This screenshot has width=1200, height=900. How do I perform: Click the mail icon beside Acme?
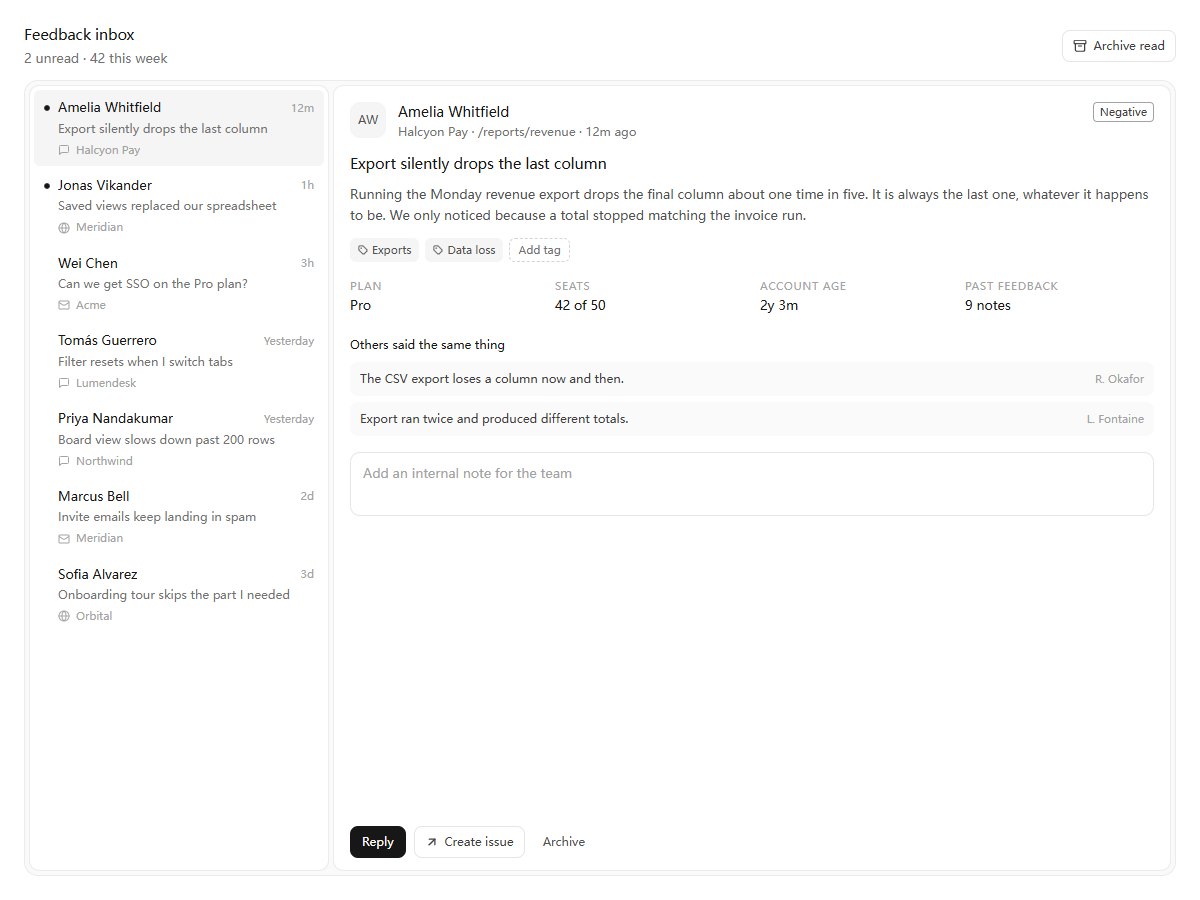[x=64, y=306]
